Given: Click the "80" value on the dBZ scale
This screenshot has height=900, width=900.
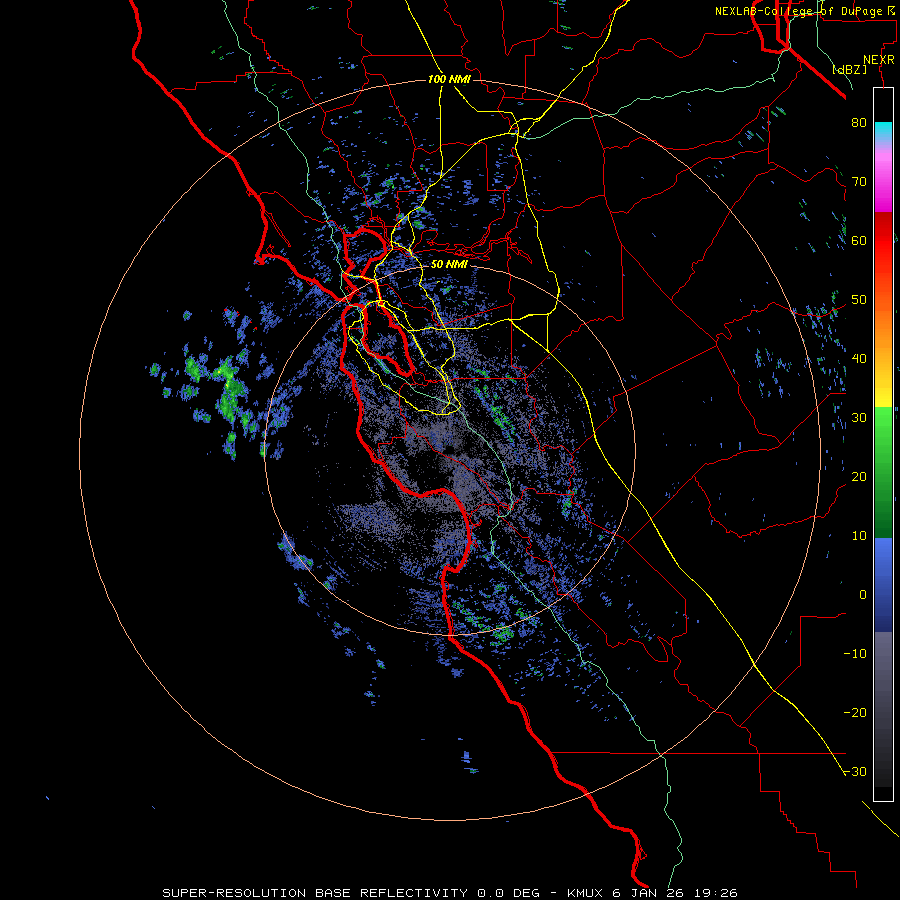Looking at the screenshot, I should [859, 123].
